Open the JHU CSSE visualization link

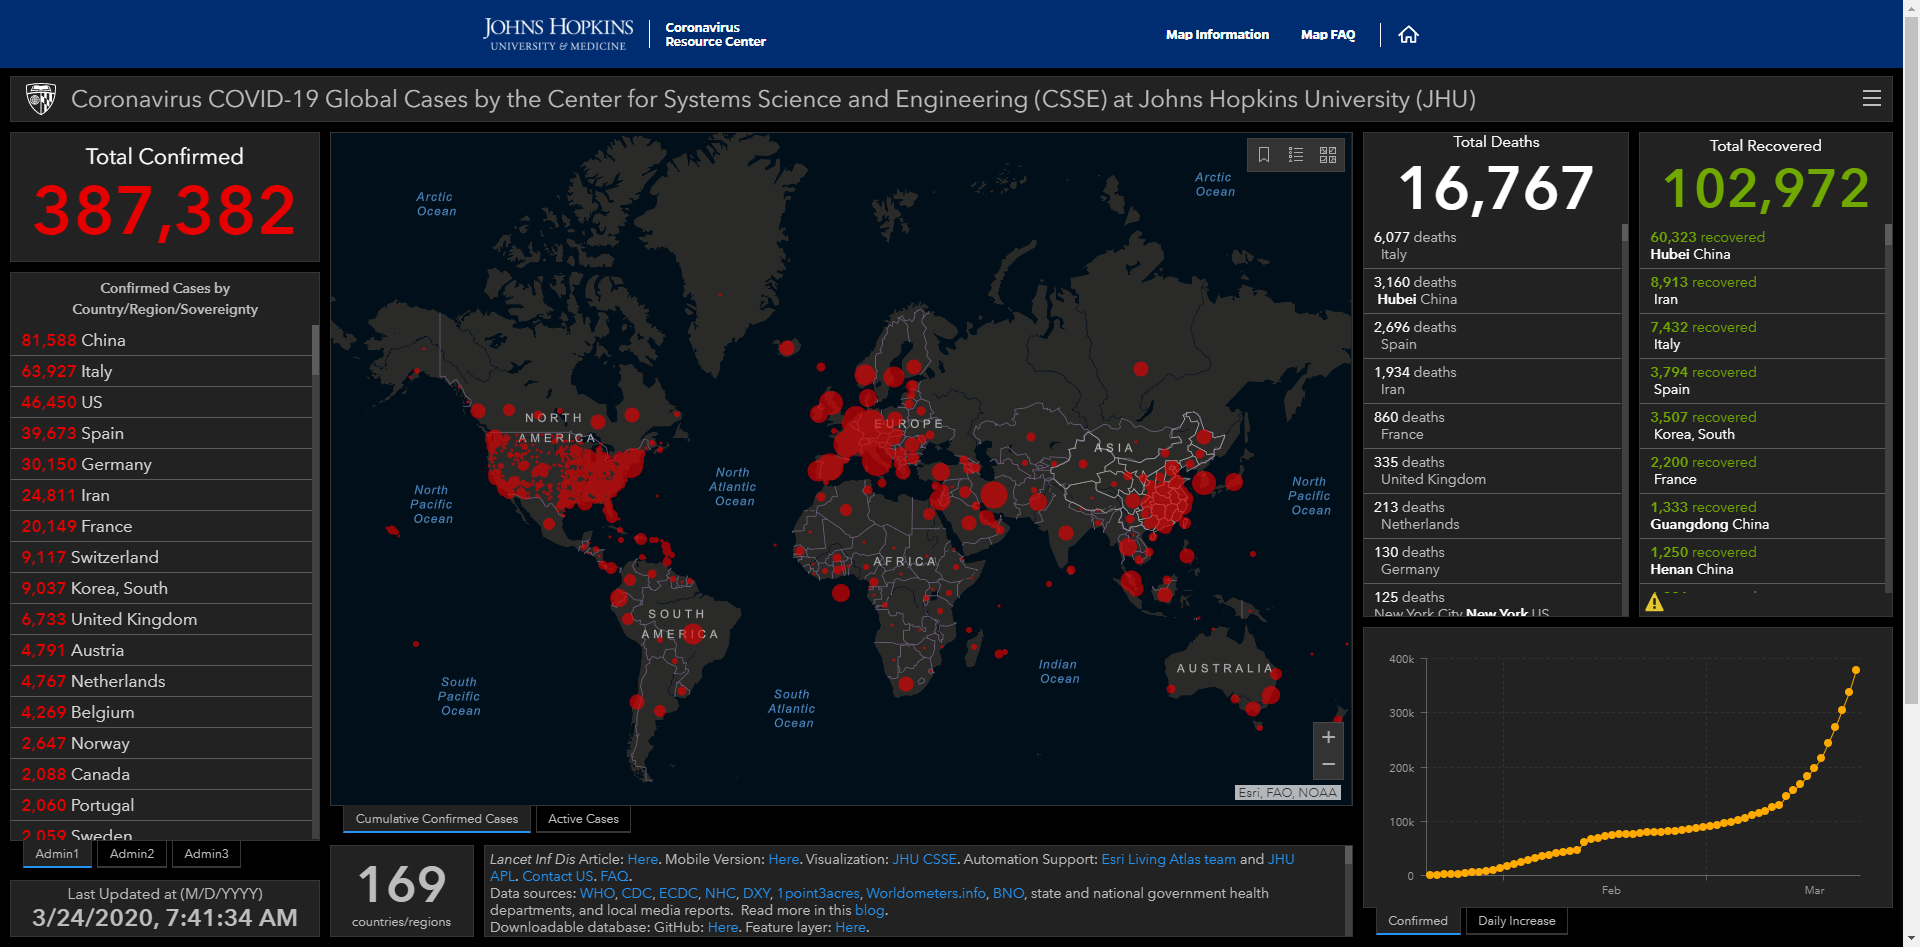925,859
